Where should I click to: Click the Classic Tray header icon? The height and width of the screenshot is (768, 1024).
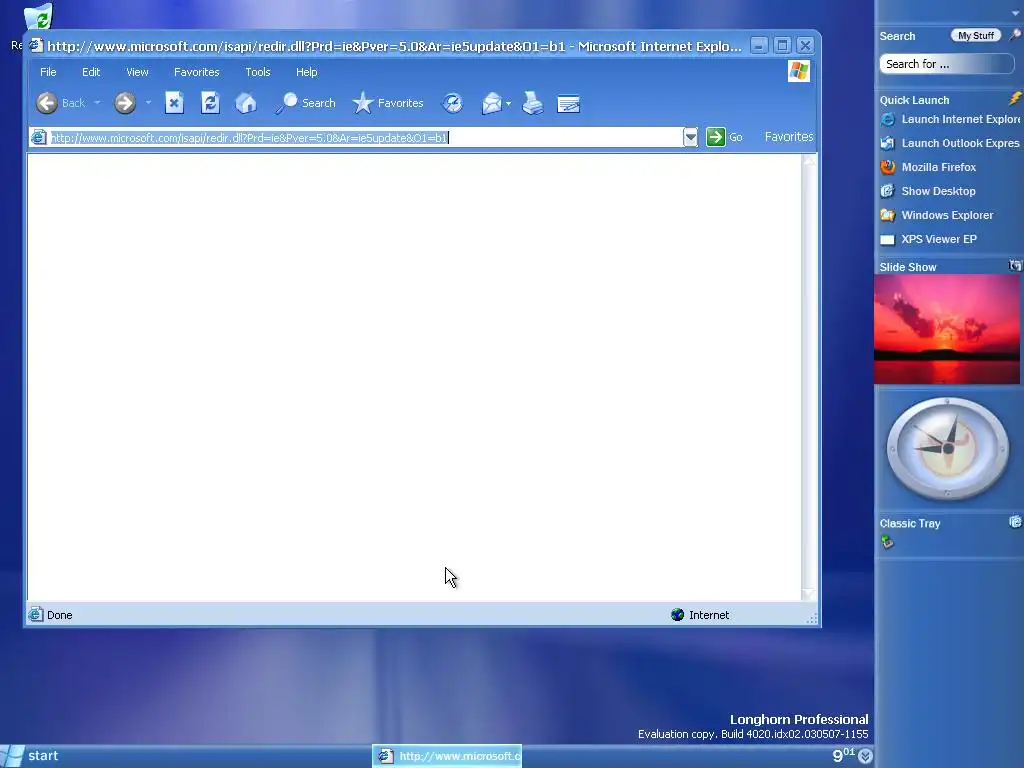[1015, 522]
